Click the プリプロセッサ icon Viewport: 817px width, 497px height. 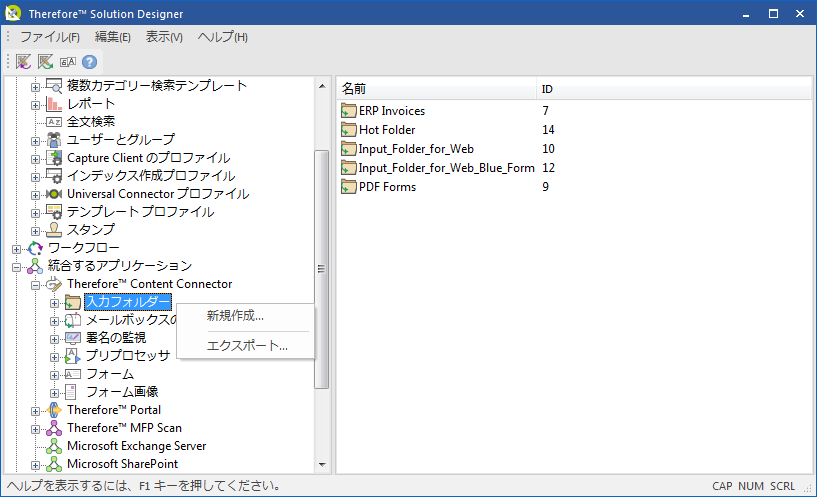[x=72, y=356]
